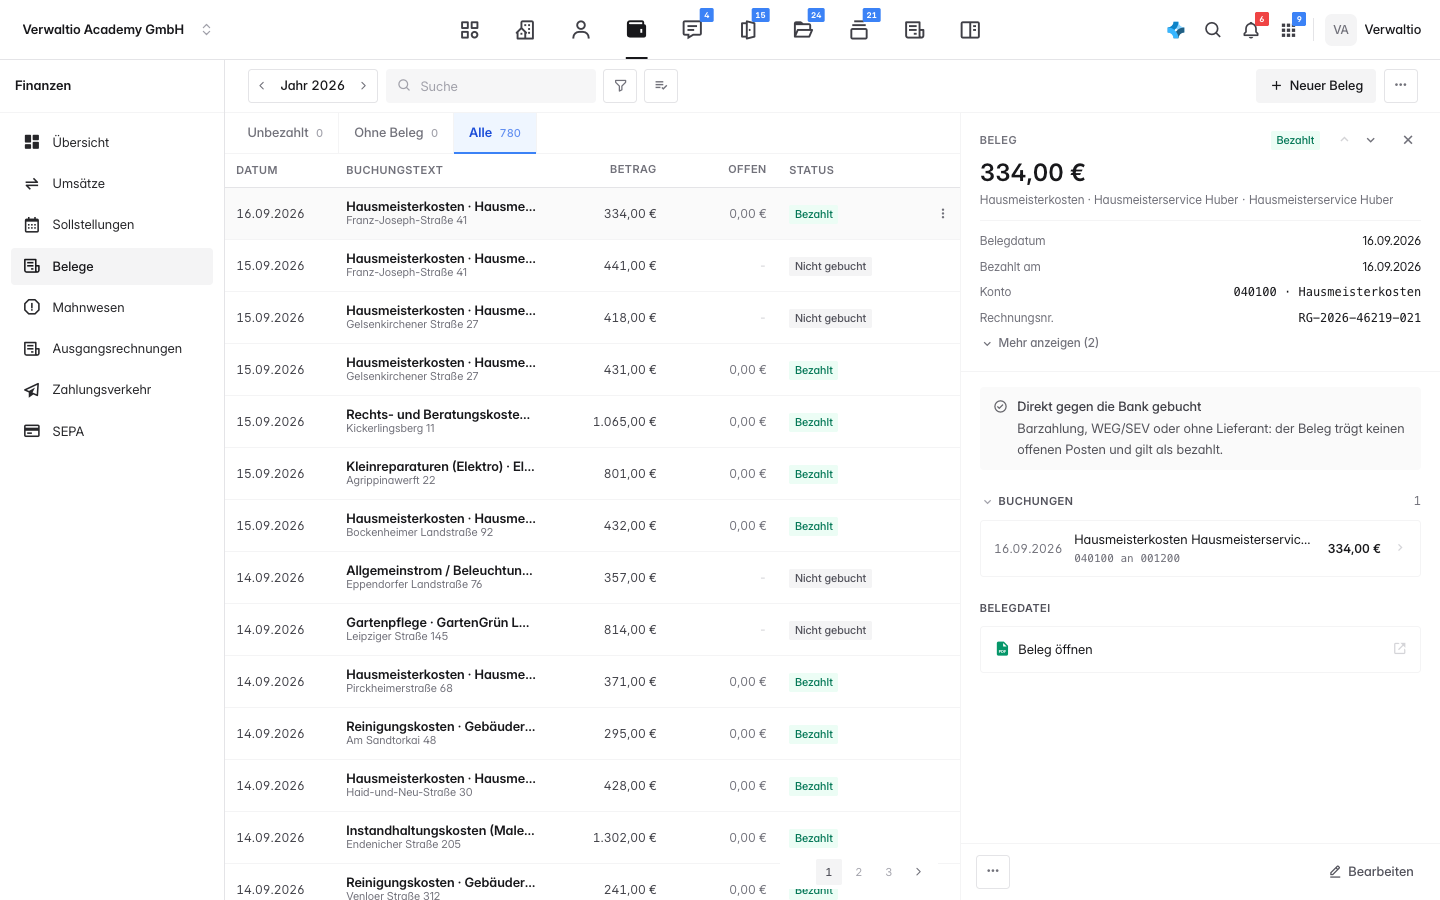Open the folder icon with badge 24
This screenshot has width=1440, height=900.
(803, 30)
